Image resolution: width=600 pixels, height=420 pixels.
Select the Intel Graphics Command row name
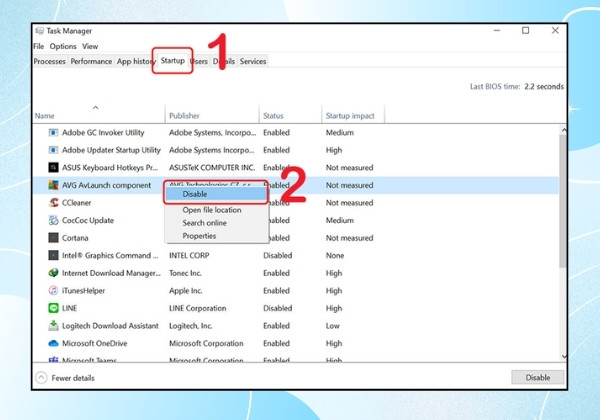pos(110,256)
